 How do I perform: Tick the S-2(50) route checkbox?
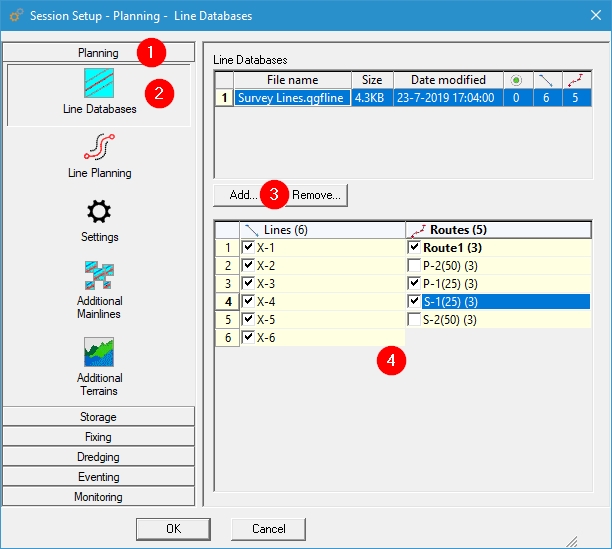[x=414, y=320]
